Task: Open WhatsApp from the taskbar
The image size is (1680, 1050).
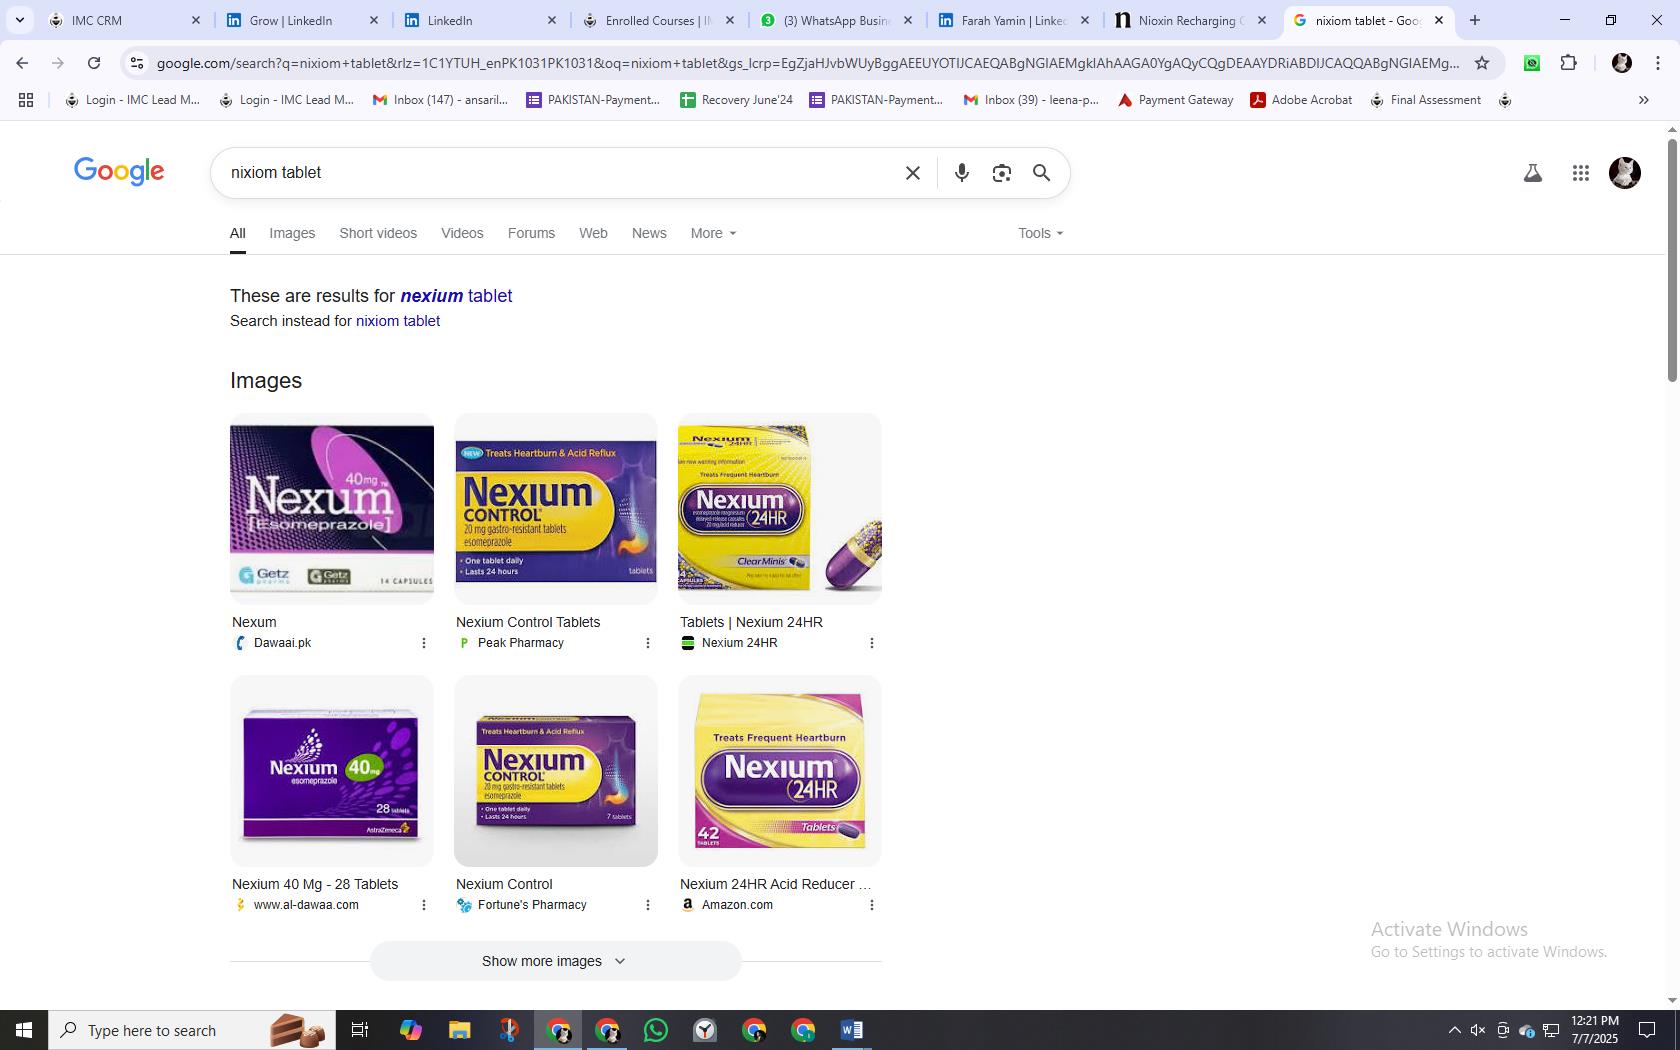Action: (x=656, y=1030)
